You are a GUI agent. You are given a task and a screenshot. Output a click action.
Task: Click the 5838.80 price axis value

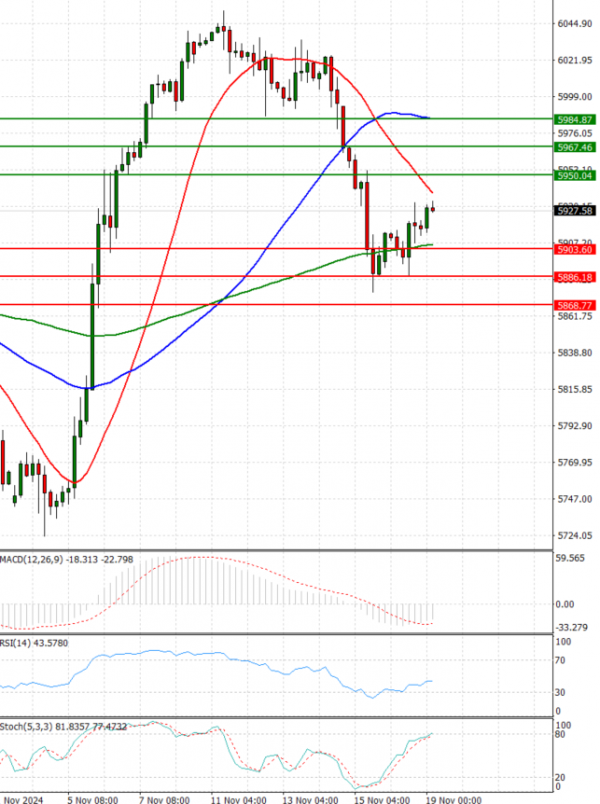coord(574,352)
